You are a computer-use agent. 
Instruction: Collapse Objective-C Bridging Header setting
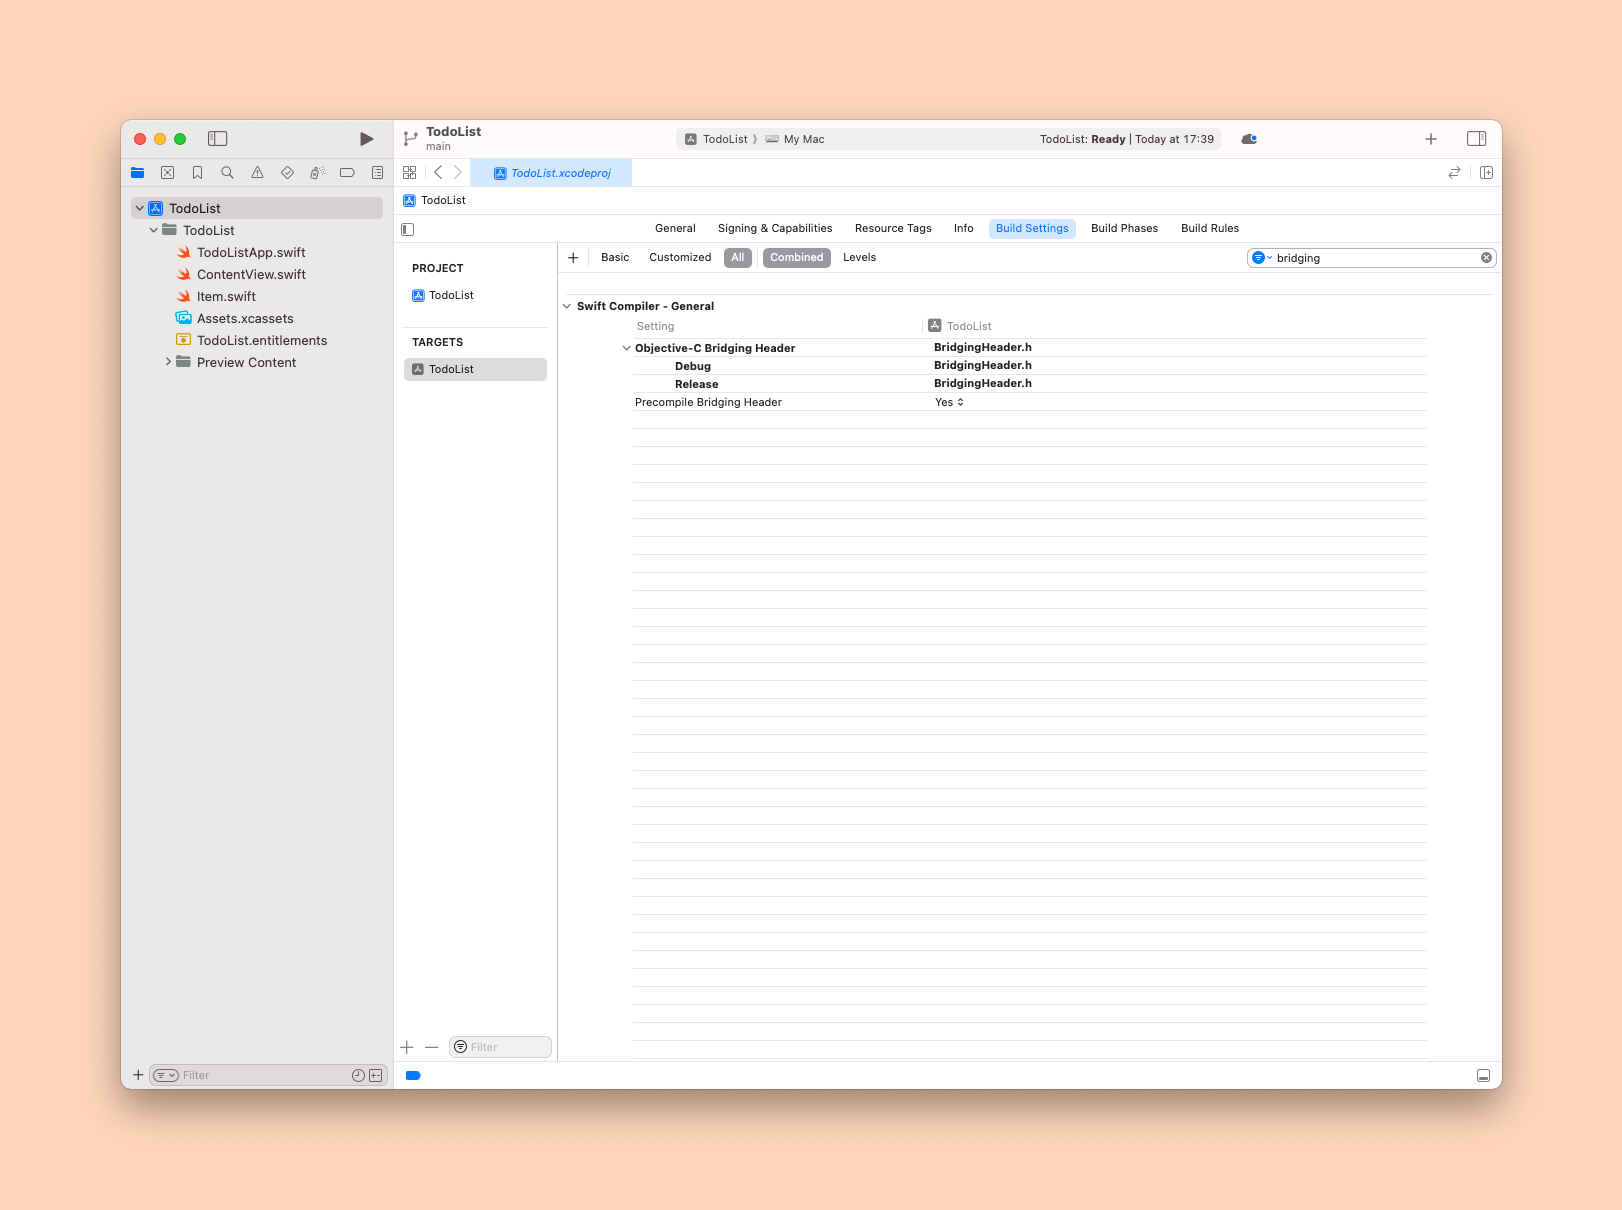pos(627,348)
